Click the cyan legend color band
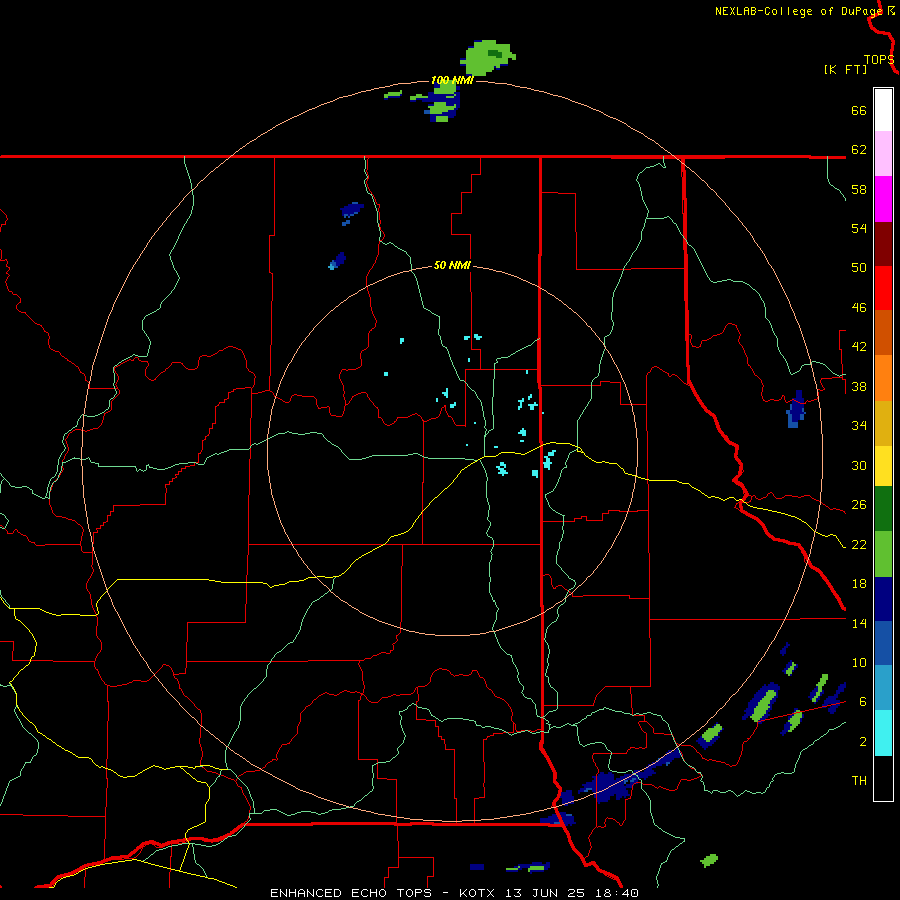The height and width of the screenshot is (900, 900). click(883, 733)
